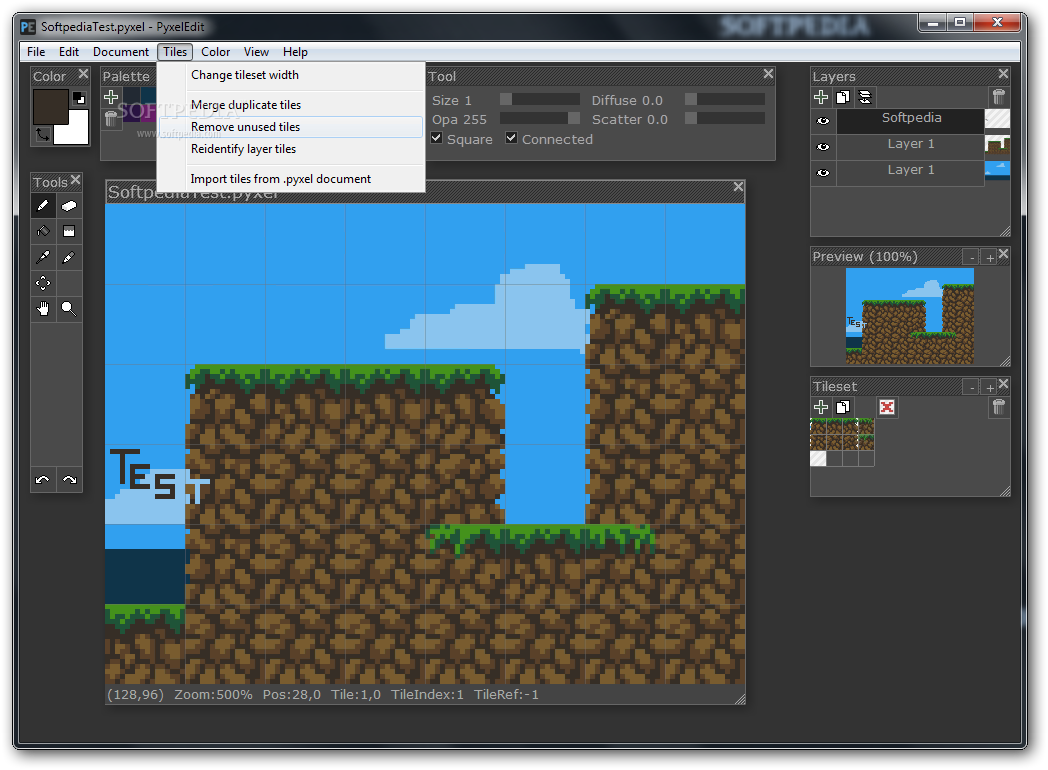Delete layer with Layers trash icon
The height and width of the screenshot is (770, 1048).
999,98
